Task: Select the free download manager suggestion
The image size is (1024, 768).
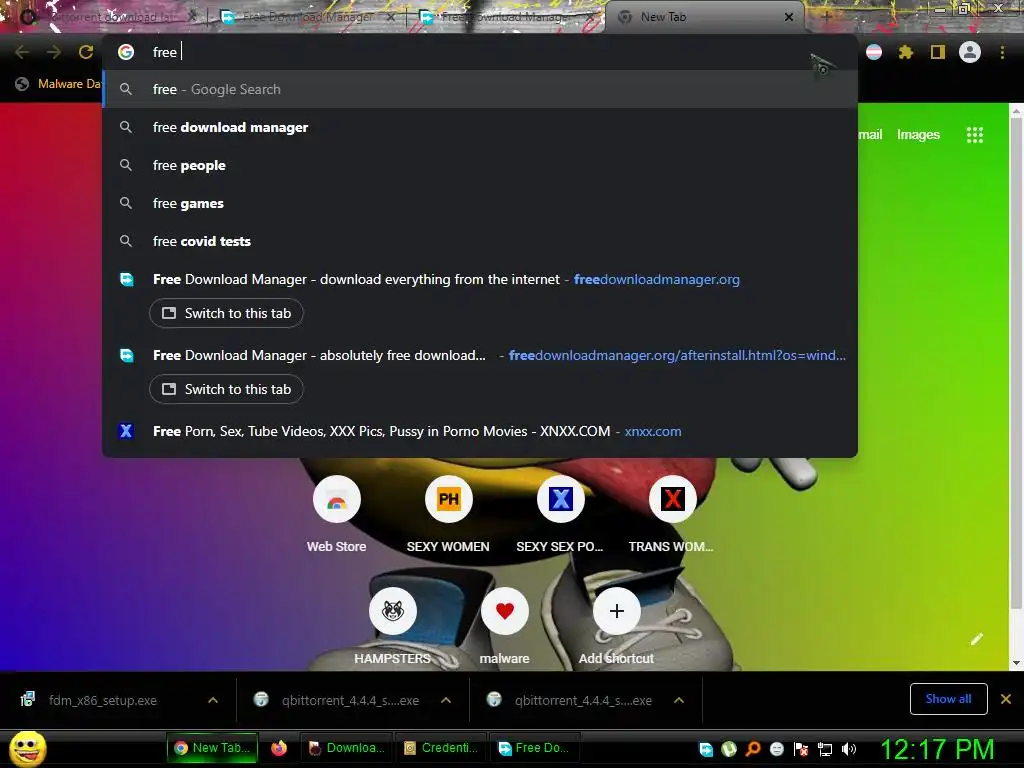Action: [480, 127]
